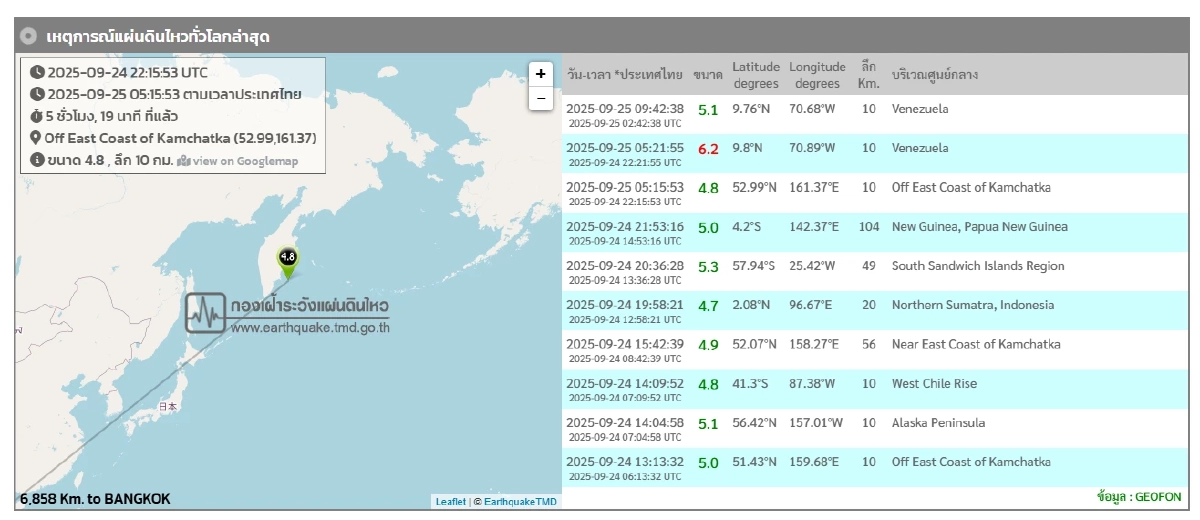The width and height of the screenshot is (1200, 520).
Task: Select Off East Coast of Kamchatka 4.8 row
Action: [876, 192]
